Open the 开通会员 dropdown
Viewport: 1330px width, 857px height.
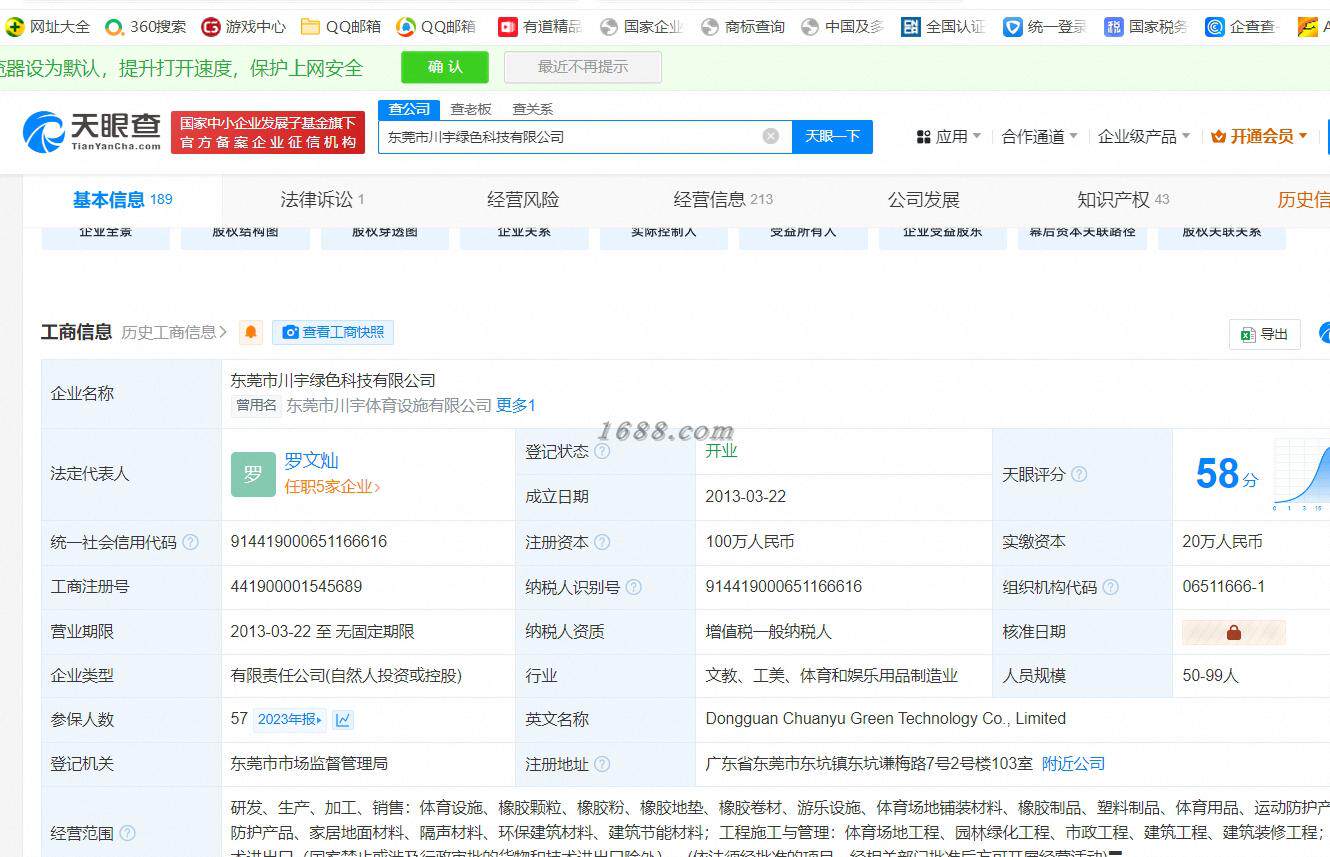point(1259,136)
